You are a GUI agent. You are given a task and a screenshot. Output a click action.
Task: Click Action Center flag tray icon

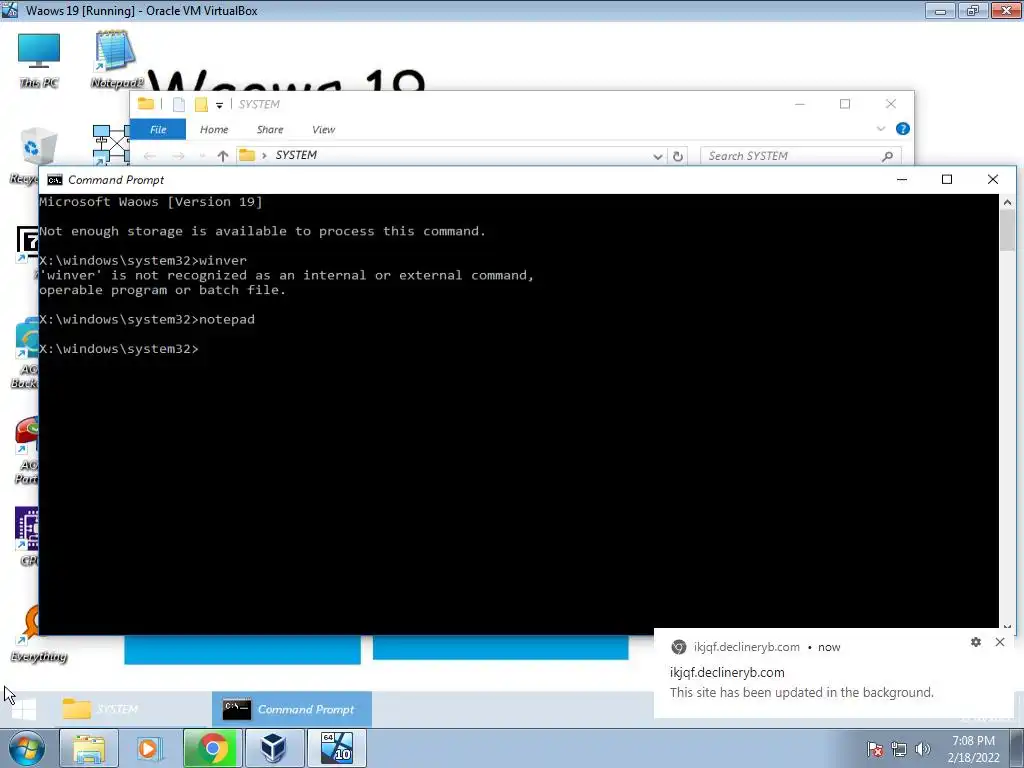click(875, 749)
